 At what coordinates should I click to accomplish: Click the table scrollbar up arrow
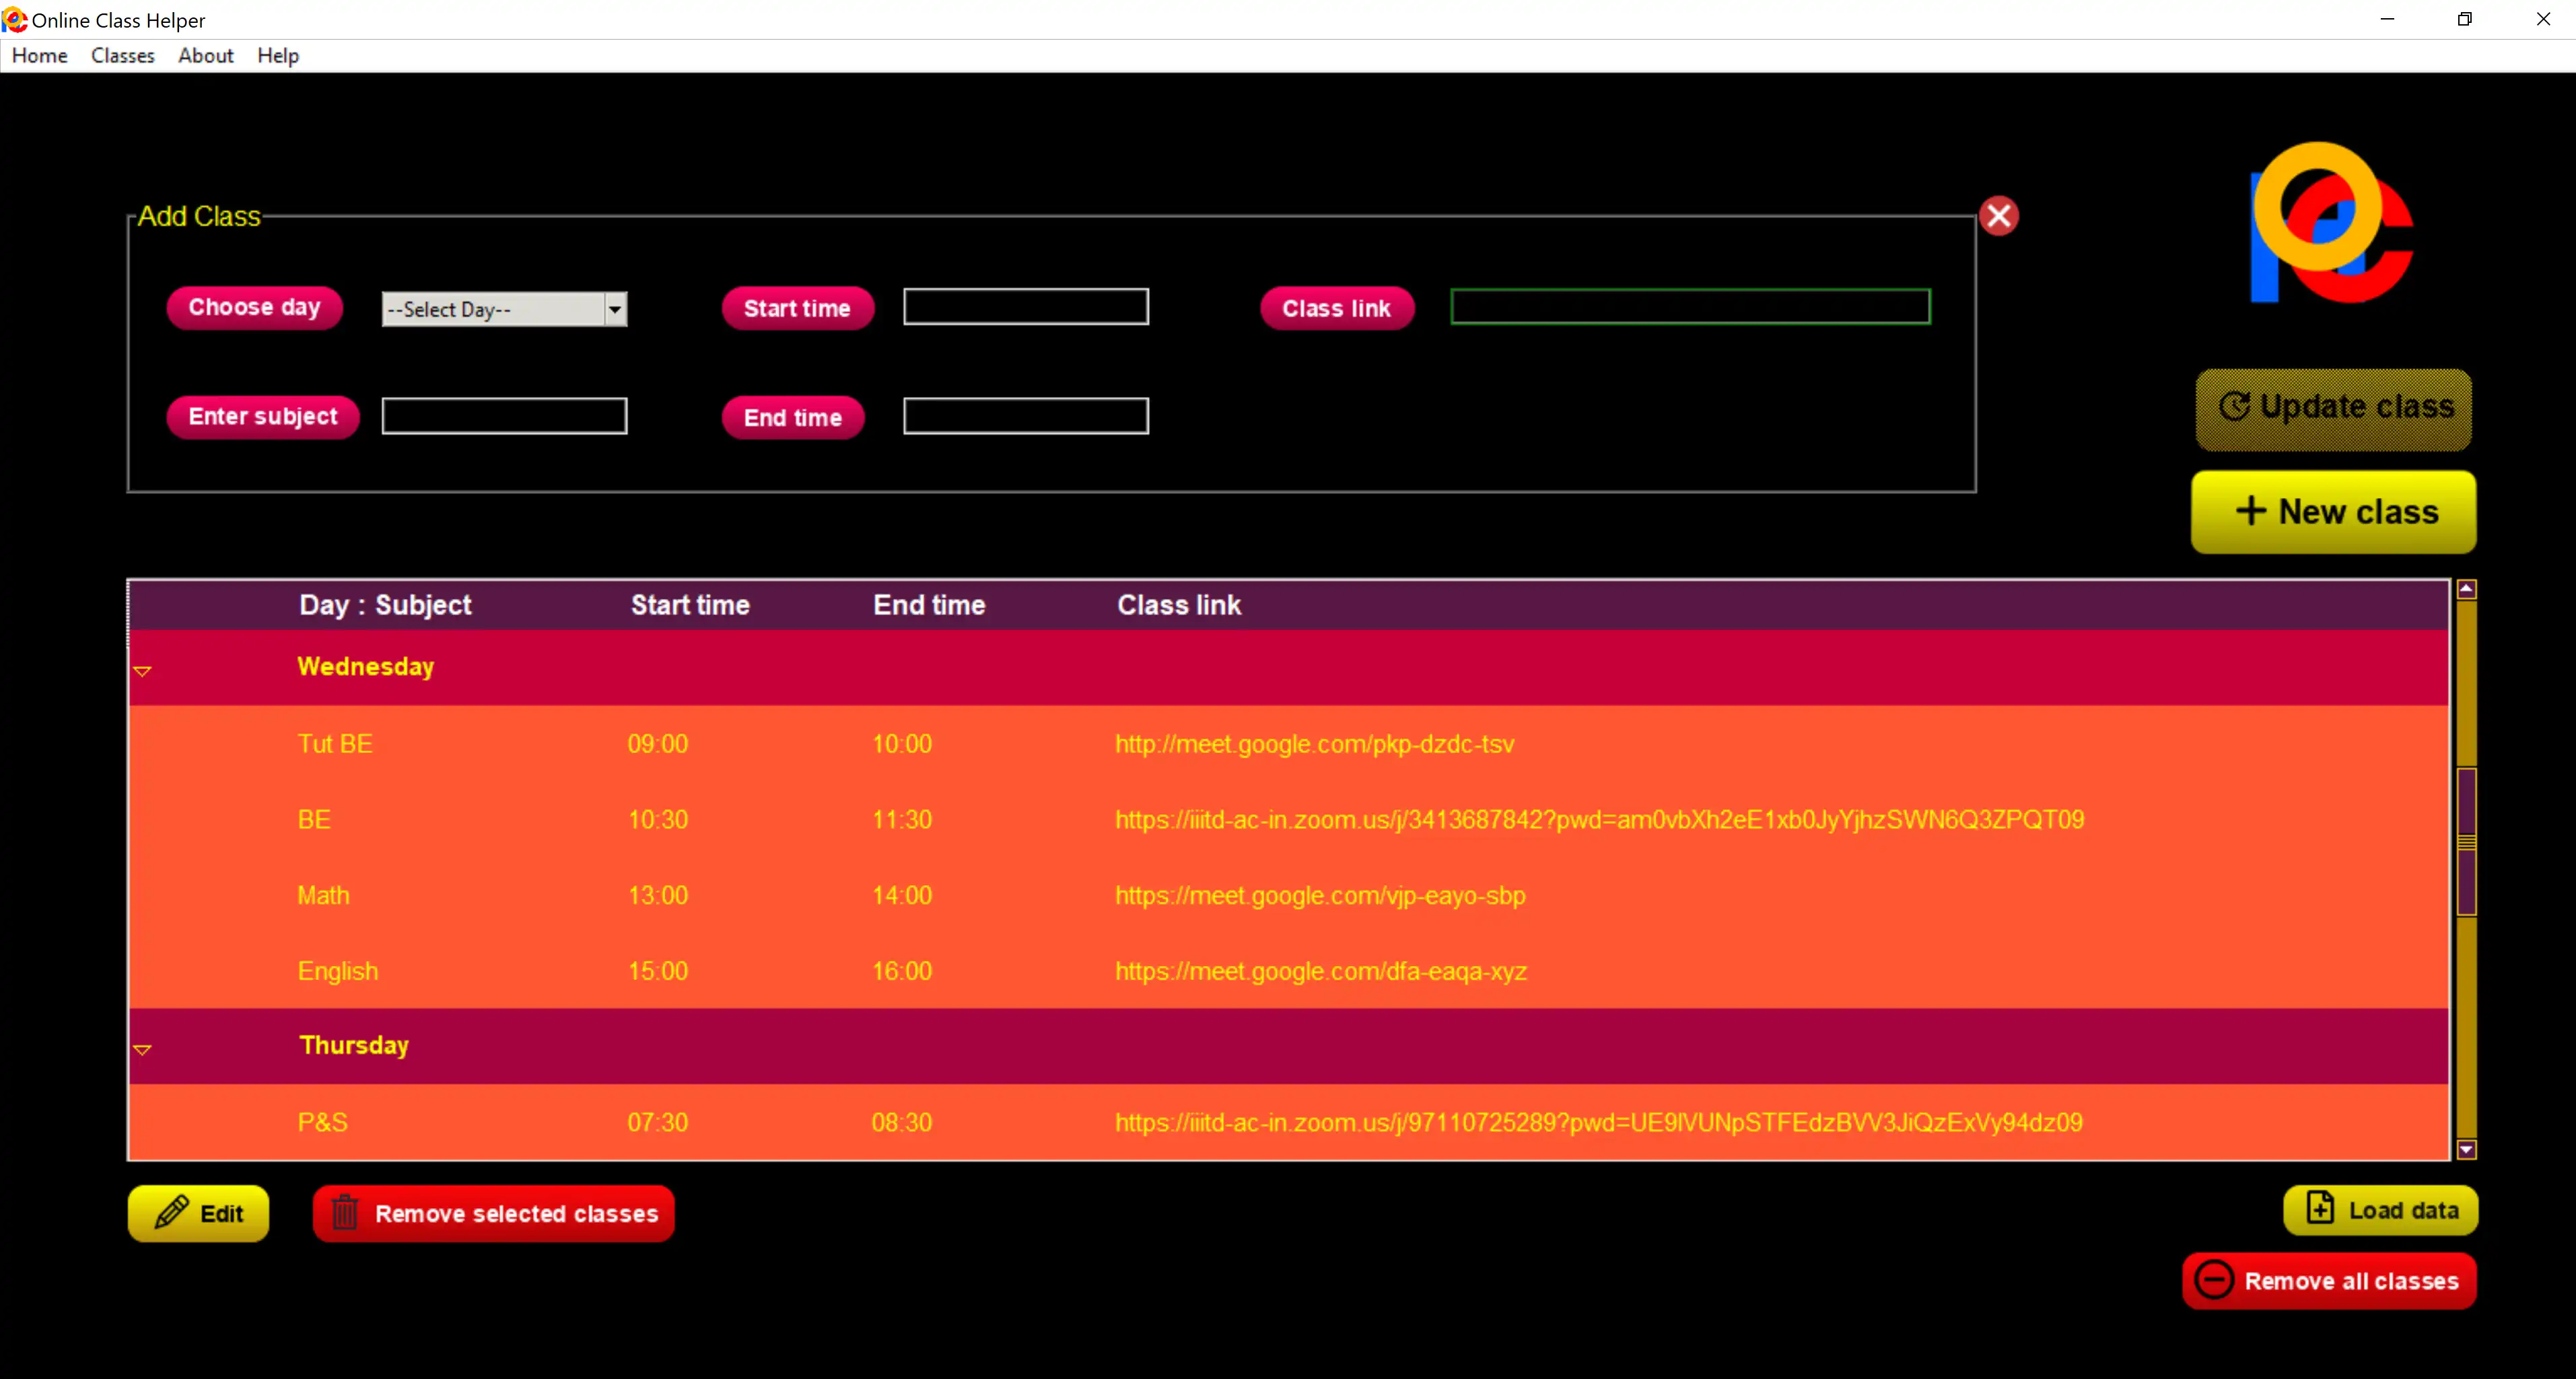[2466, 589]
